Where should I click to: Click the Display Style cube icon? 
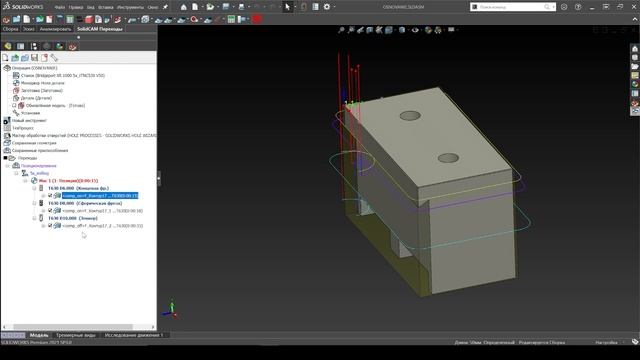(402, 30)
